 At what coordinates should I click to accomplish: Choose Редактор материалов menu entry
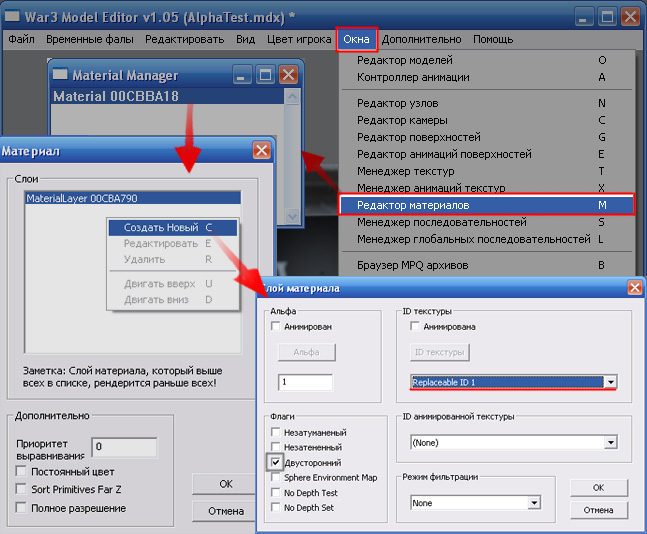(487, 205)
